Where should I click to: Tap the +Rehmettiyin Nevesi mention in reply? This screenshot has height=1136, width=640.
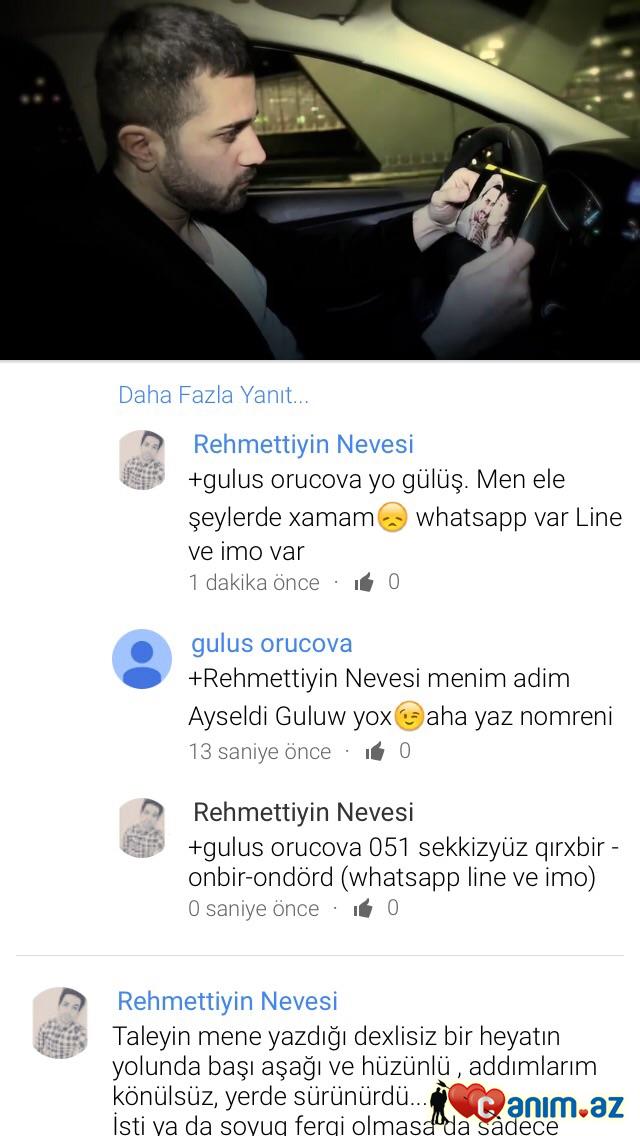pos(304,679)
